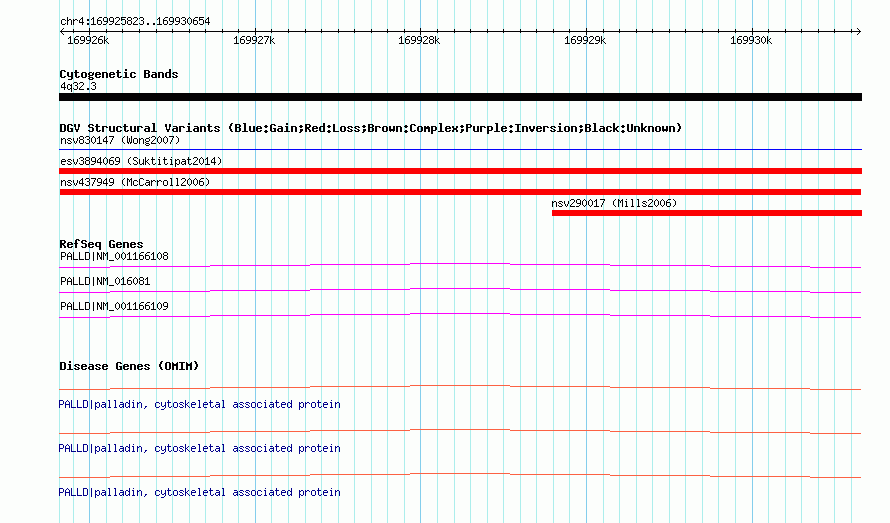Click the magenta NM_001166109 gene line
890x523 pixels.
pos(460,315)
